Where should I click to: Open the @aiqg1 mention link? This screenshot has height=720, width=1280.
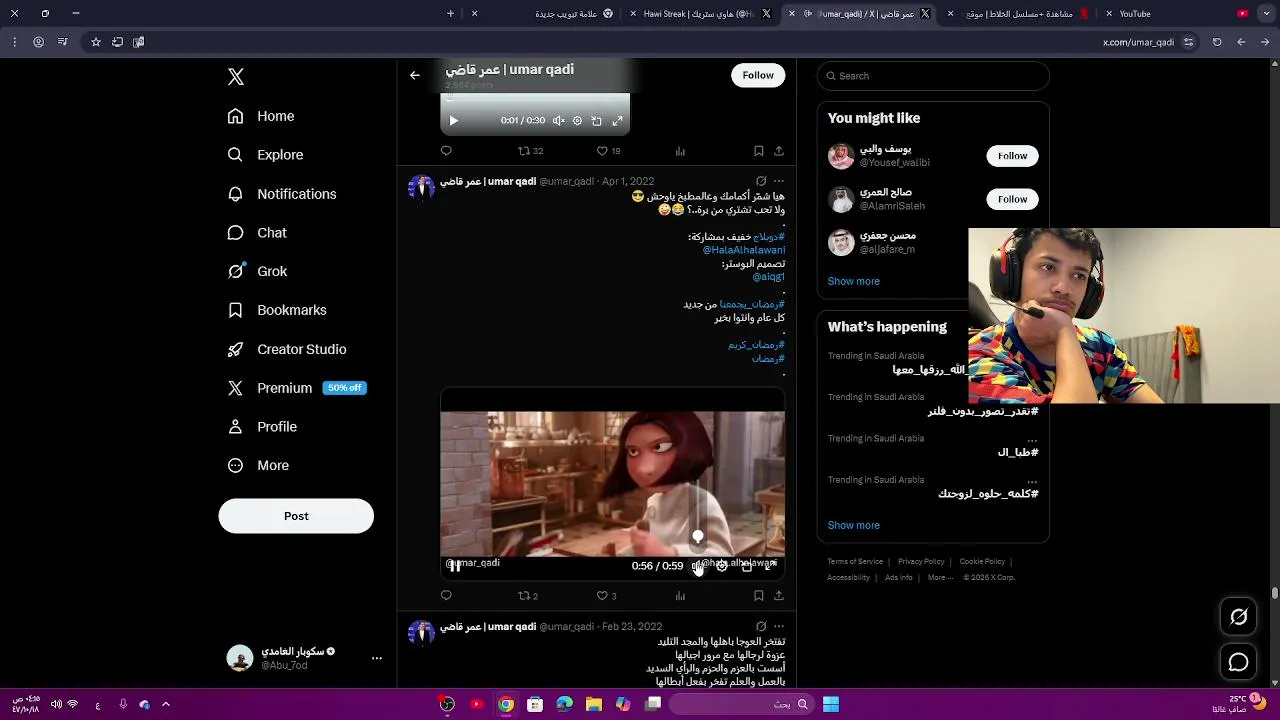[768, 277]
